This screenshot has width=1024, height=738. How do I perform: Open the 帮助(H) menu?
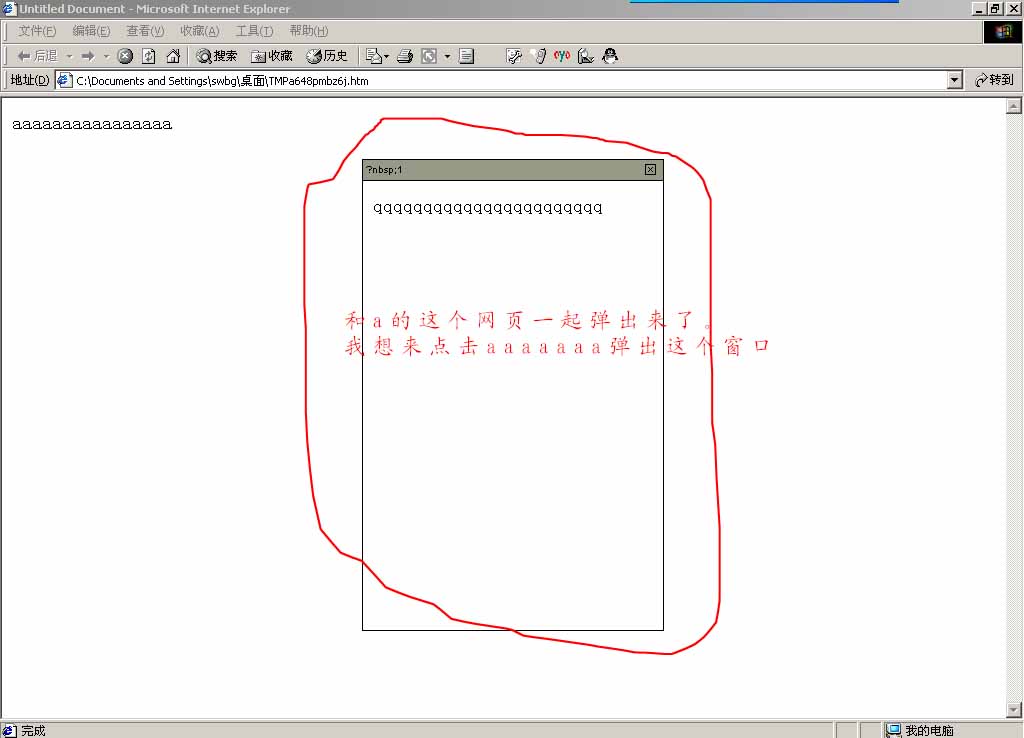(308, 31)
